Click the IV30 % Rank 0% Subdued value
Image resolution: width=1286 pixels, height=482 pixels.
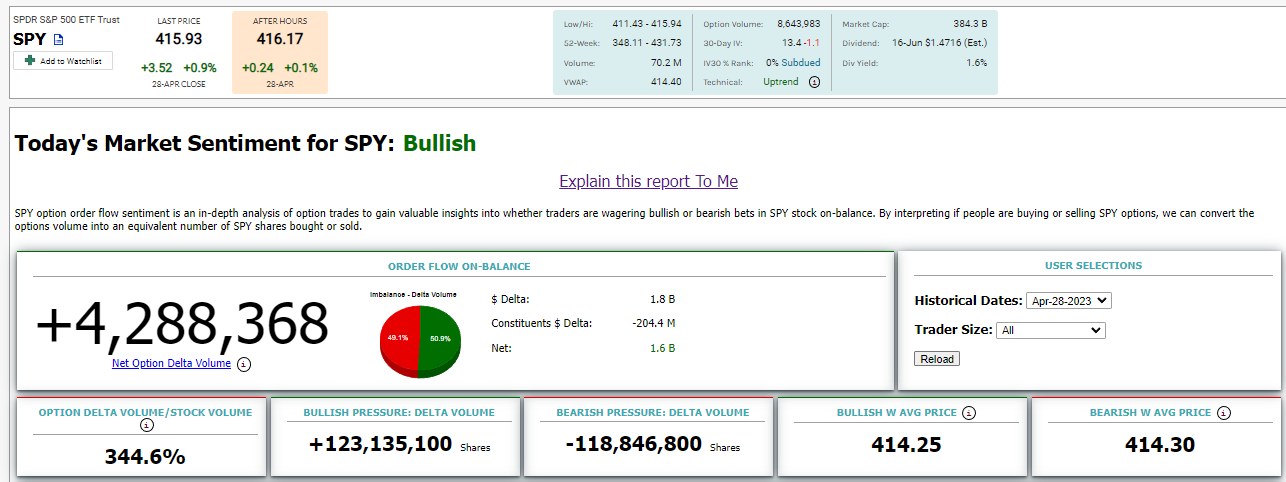coord(794,62)
